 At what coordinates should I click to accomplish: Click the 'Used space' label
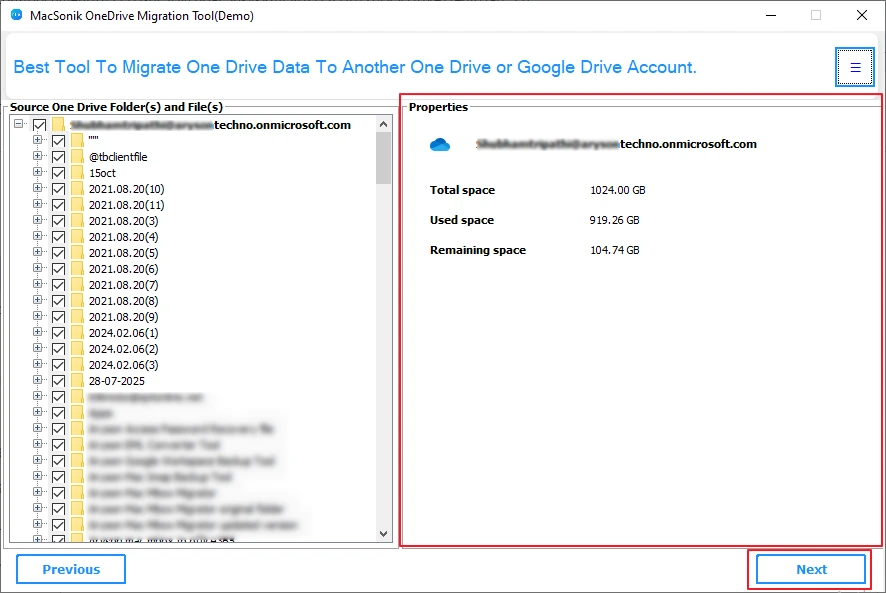462,220
